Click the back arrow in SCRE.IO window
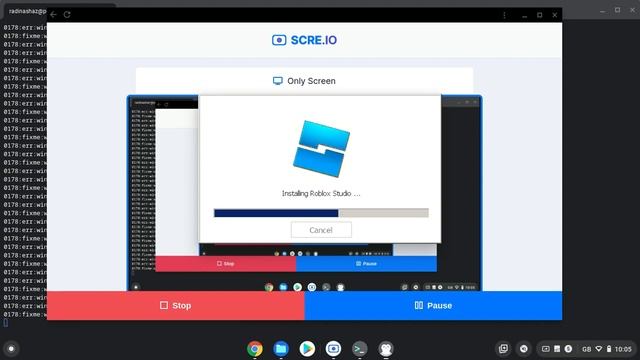Viewport: 640px width, 360px height. point(53,15)
